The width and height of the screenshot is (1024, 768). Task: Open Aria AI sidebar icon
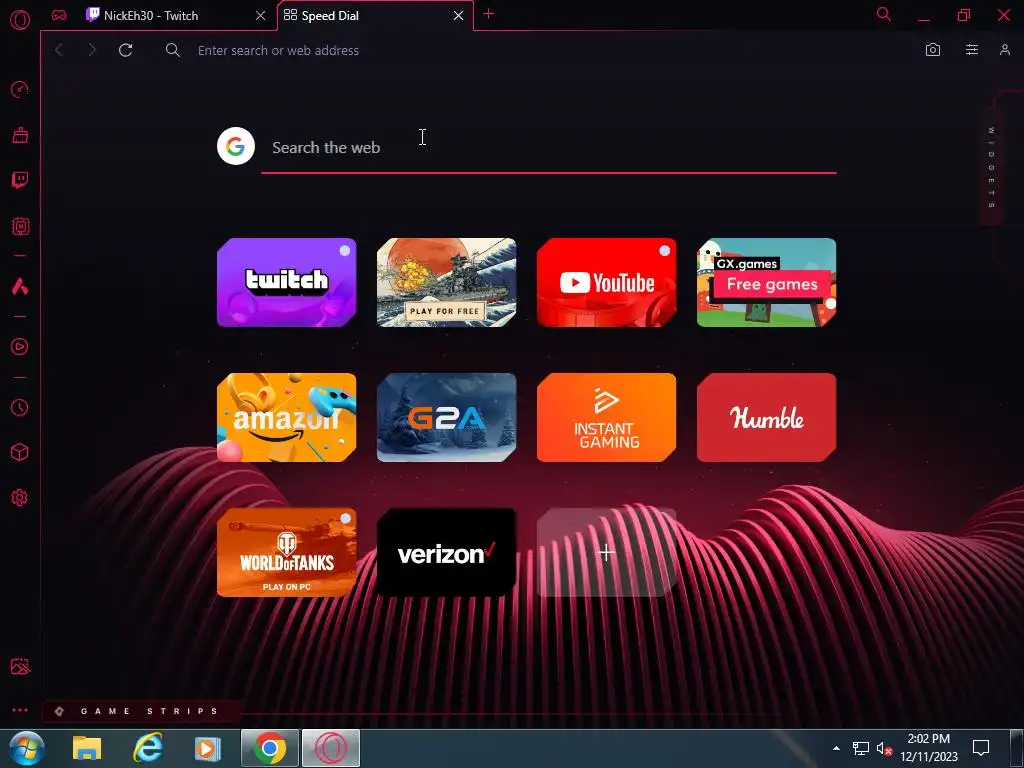(x=20, y=286)
